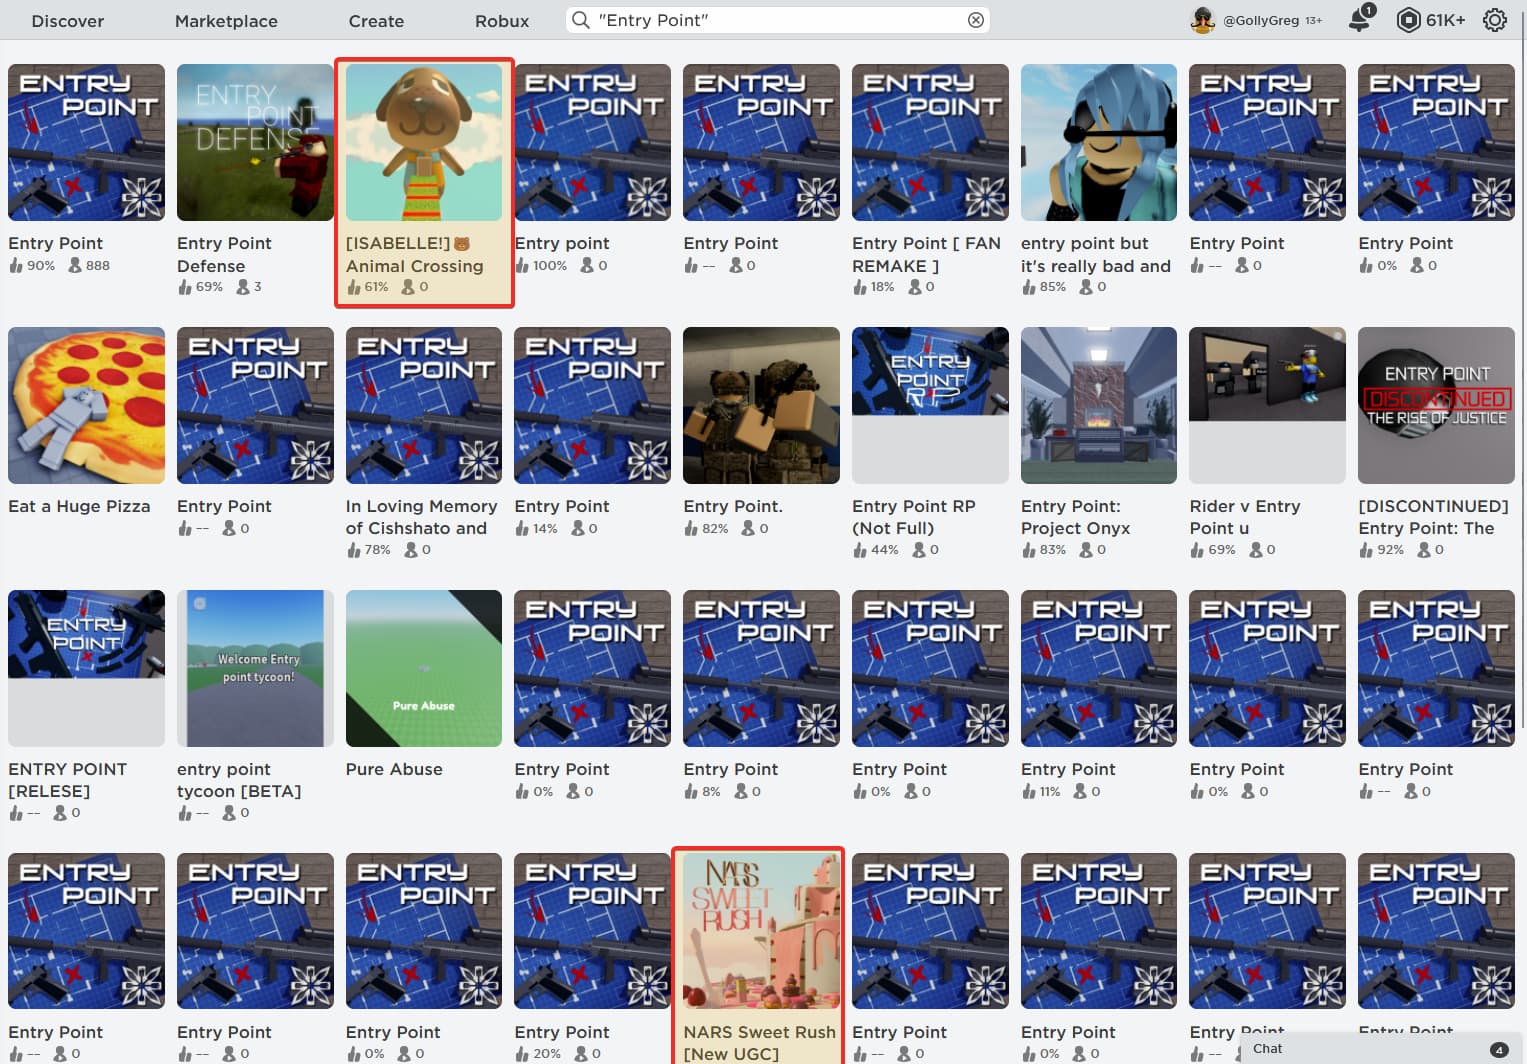The height and width of the screenshot is (1064, 1527).
Task: Open the notifications bell
Action: pos(1360,19)
